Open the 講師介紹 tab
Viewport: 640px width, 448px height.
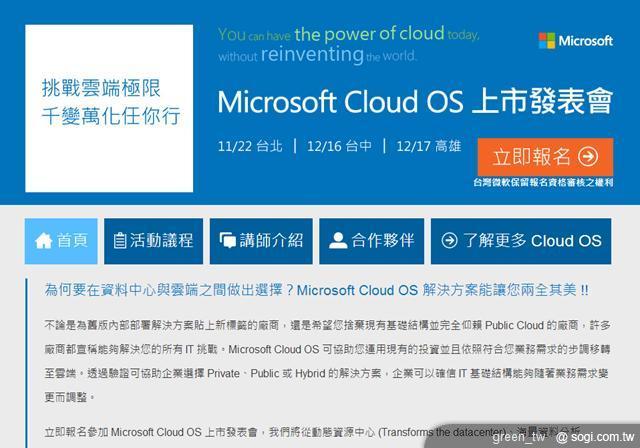(x=261, y=241)
